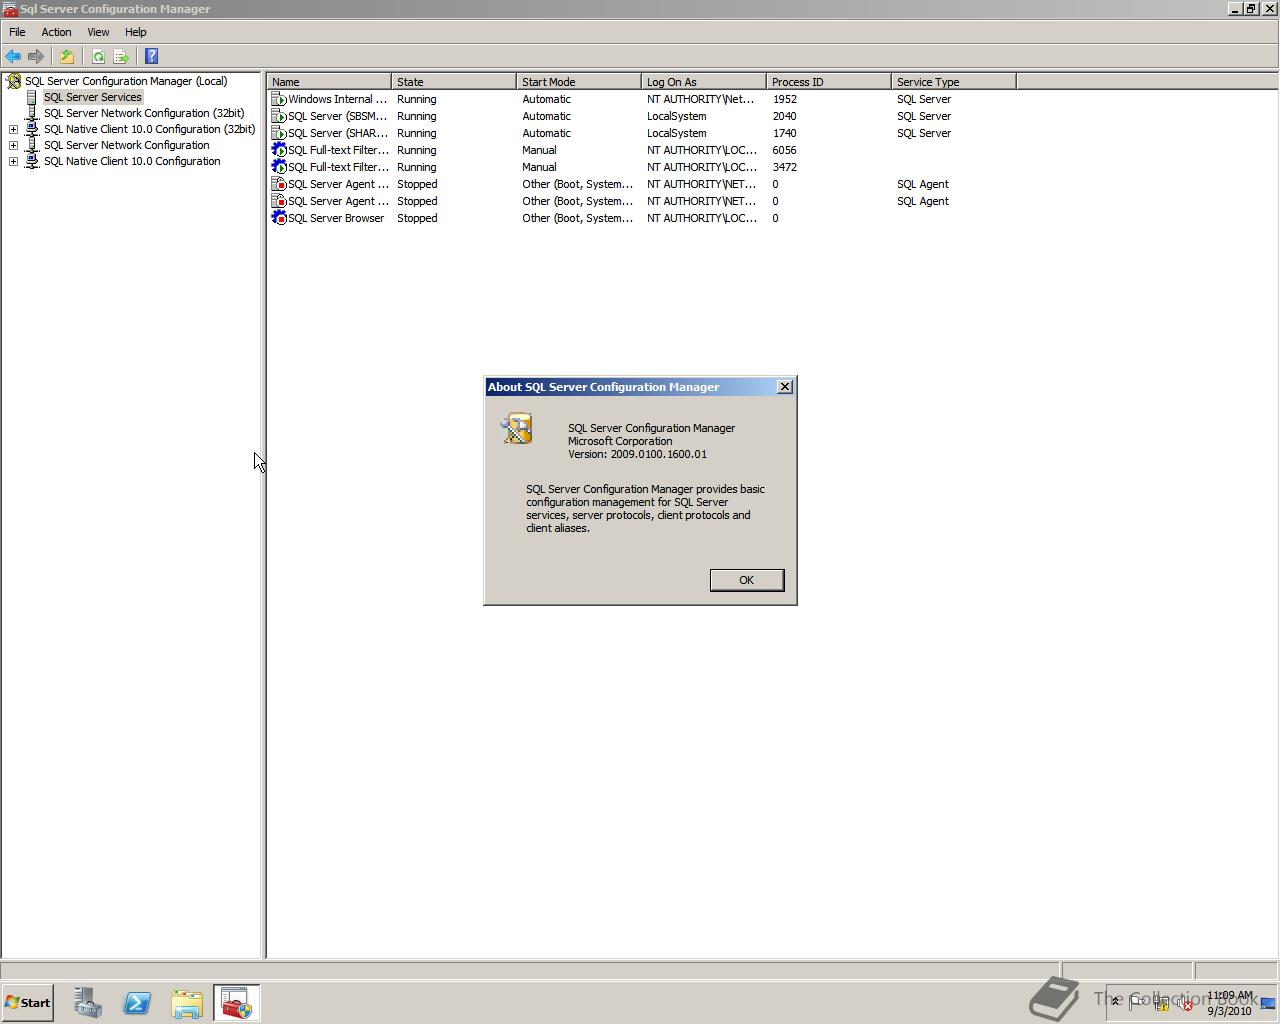Click the SQL Configuration Manager taskbar icon

[237, 1003]
